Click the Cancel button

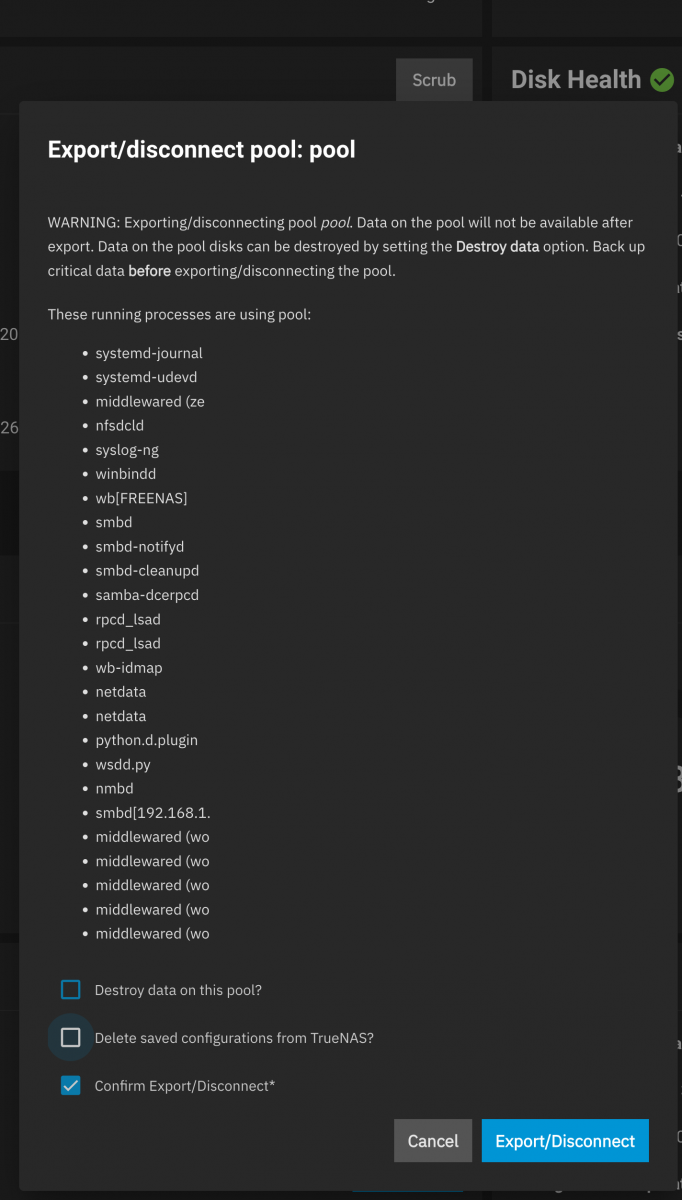pyautogui.click(x=433, y=1141)
